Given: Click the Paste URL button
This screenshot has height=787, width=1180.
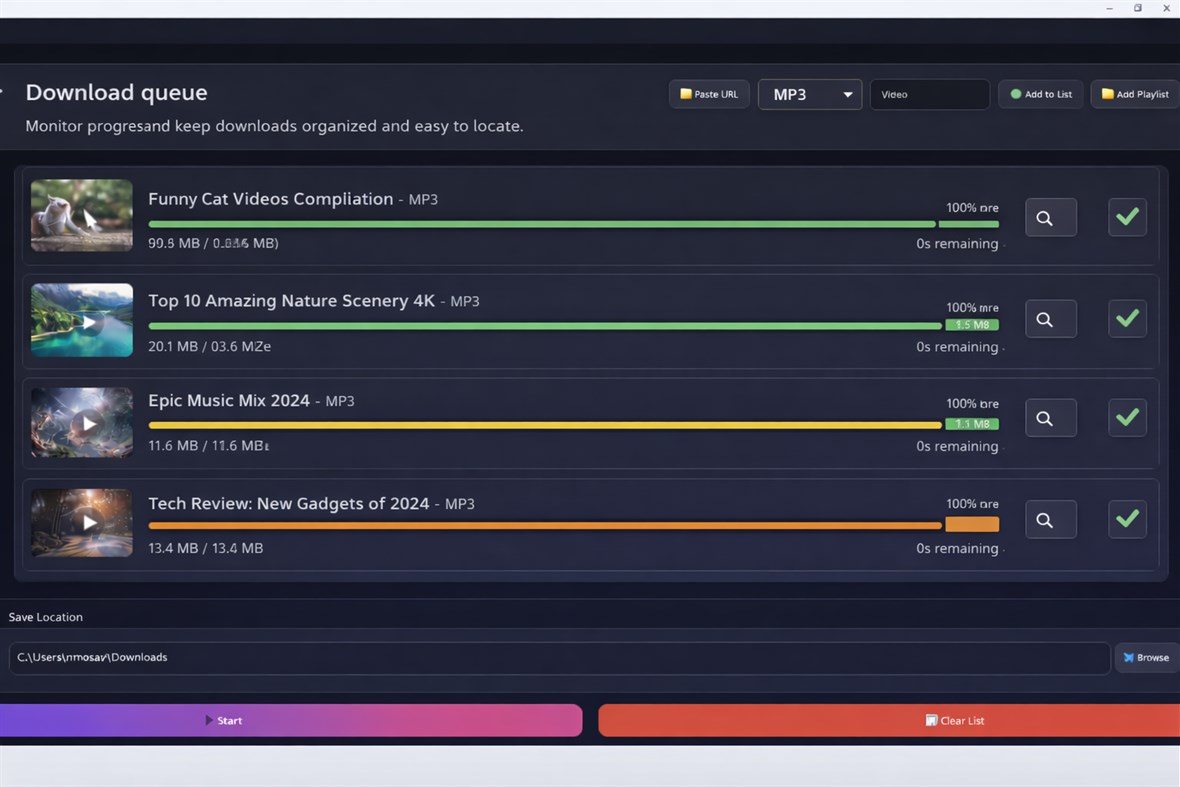Looking at the screenshot, I should pyautogui.click(x=709, y=95).
